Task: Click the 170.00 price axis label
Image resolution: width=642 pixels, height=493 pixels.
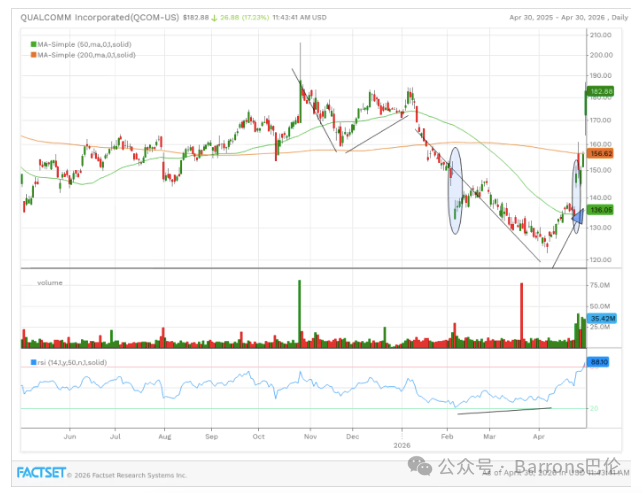Action: pos(600,120)
